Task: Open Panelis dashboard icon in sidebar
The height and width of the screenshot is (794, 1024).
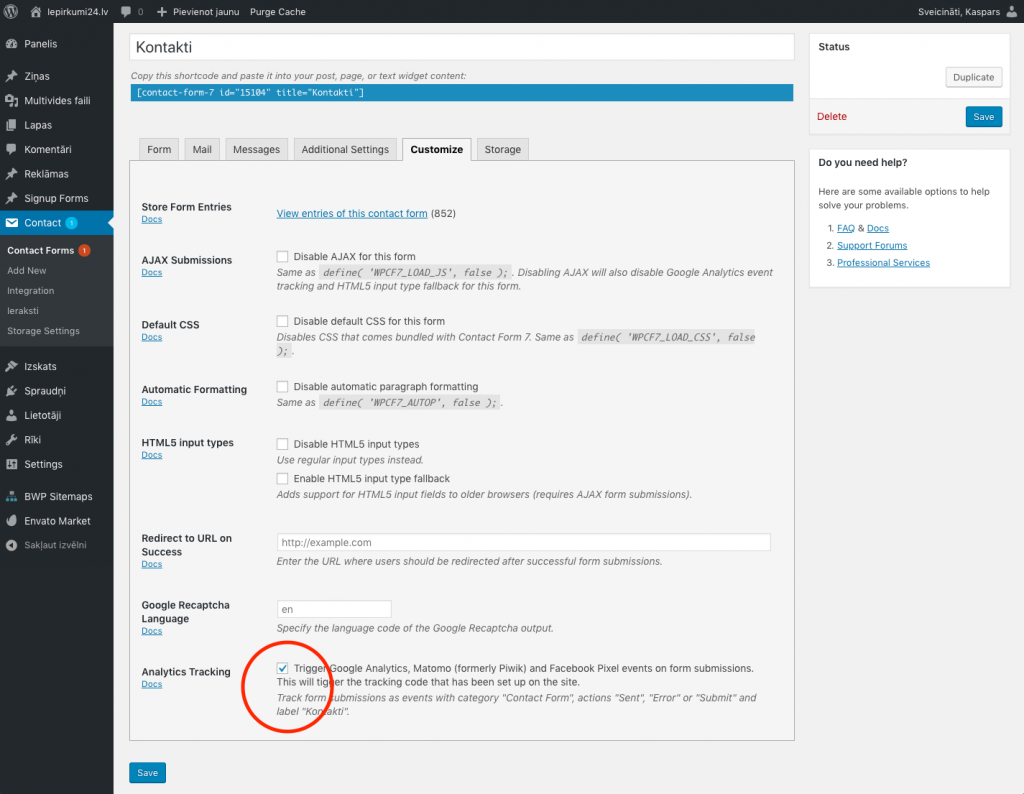Action: pyautogui.click(x=12, y=44)
